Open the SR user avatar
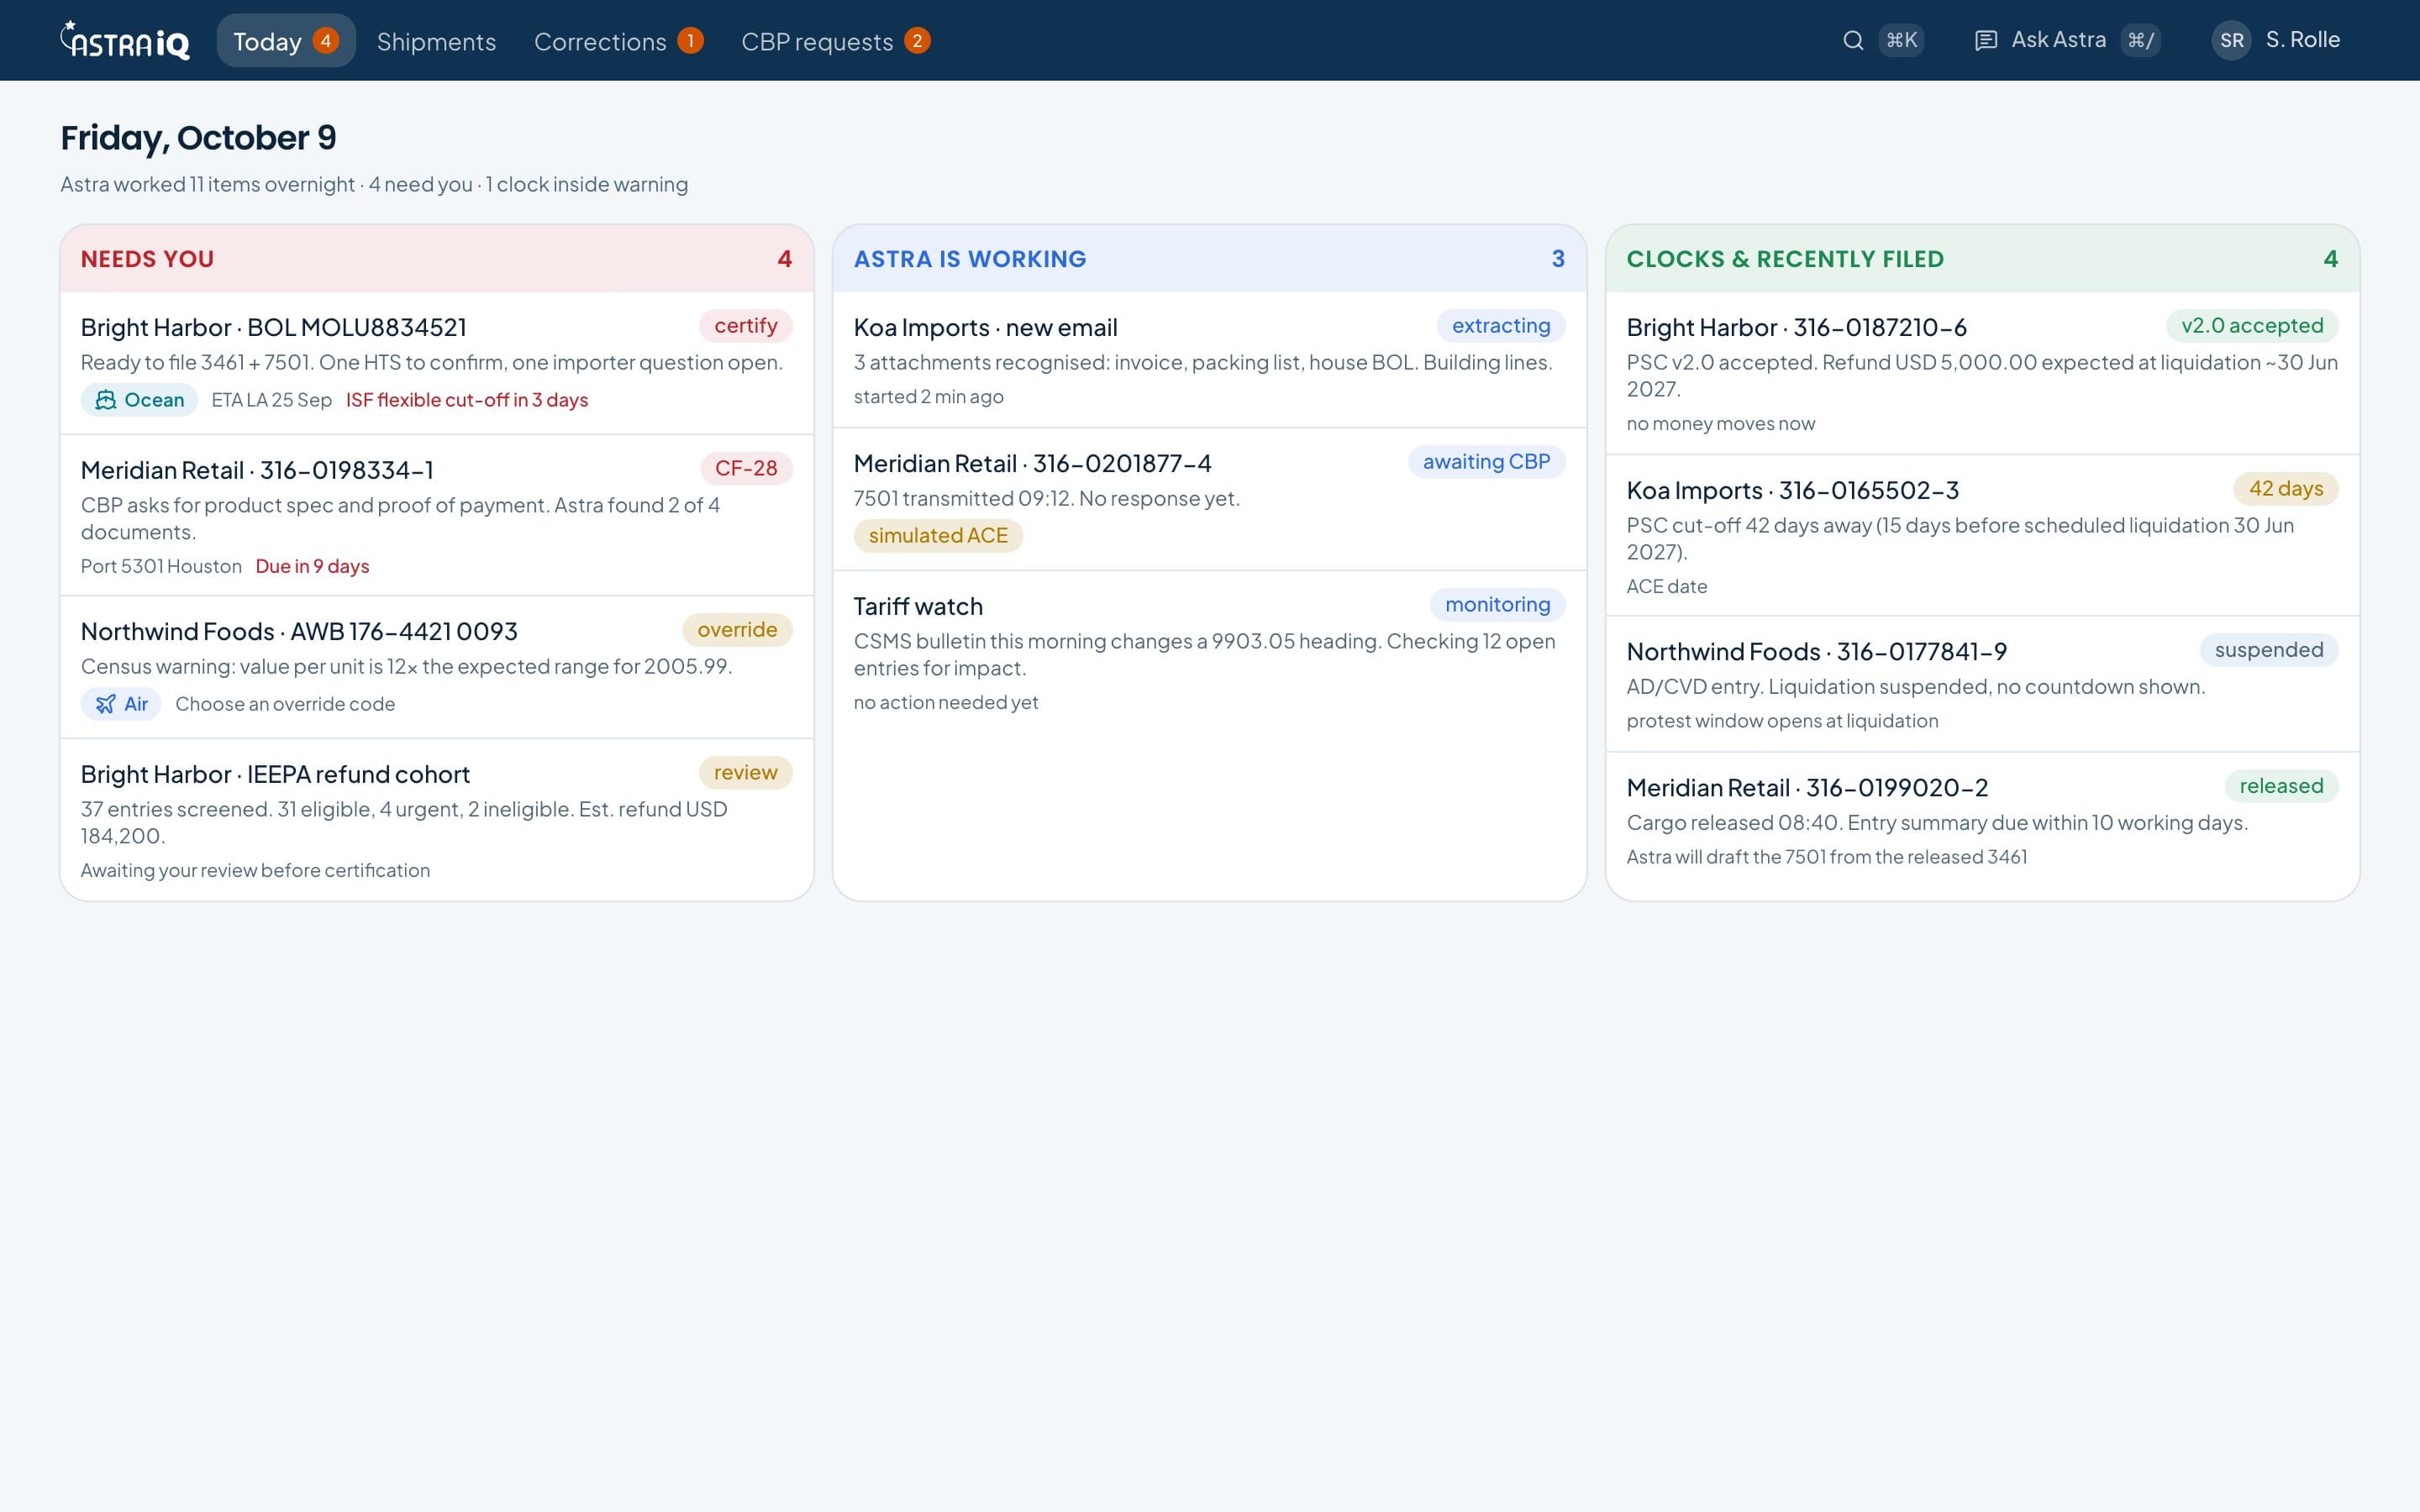The image size is (2420, 1512). coord(2231,40)
